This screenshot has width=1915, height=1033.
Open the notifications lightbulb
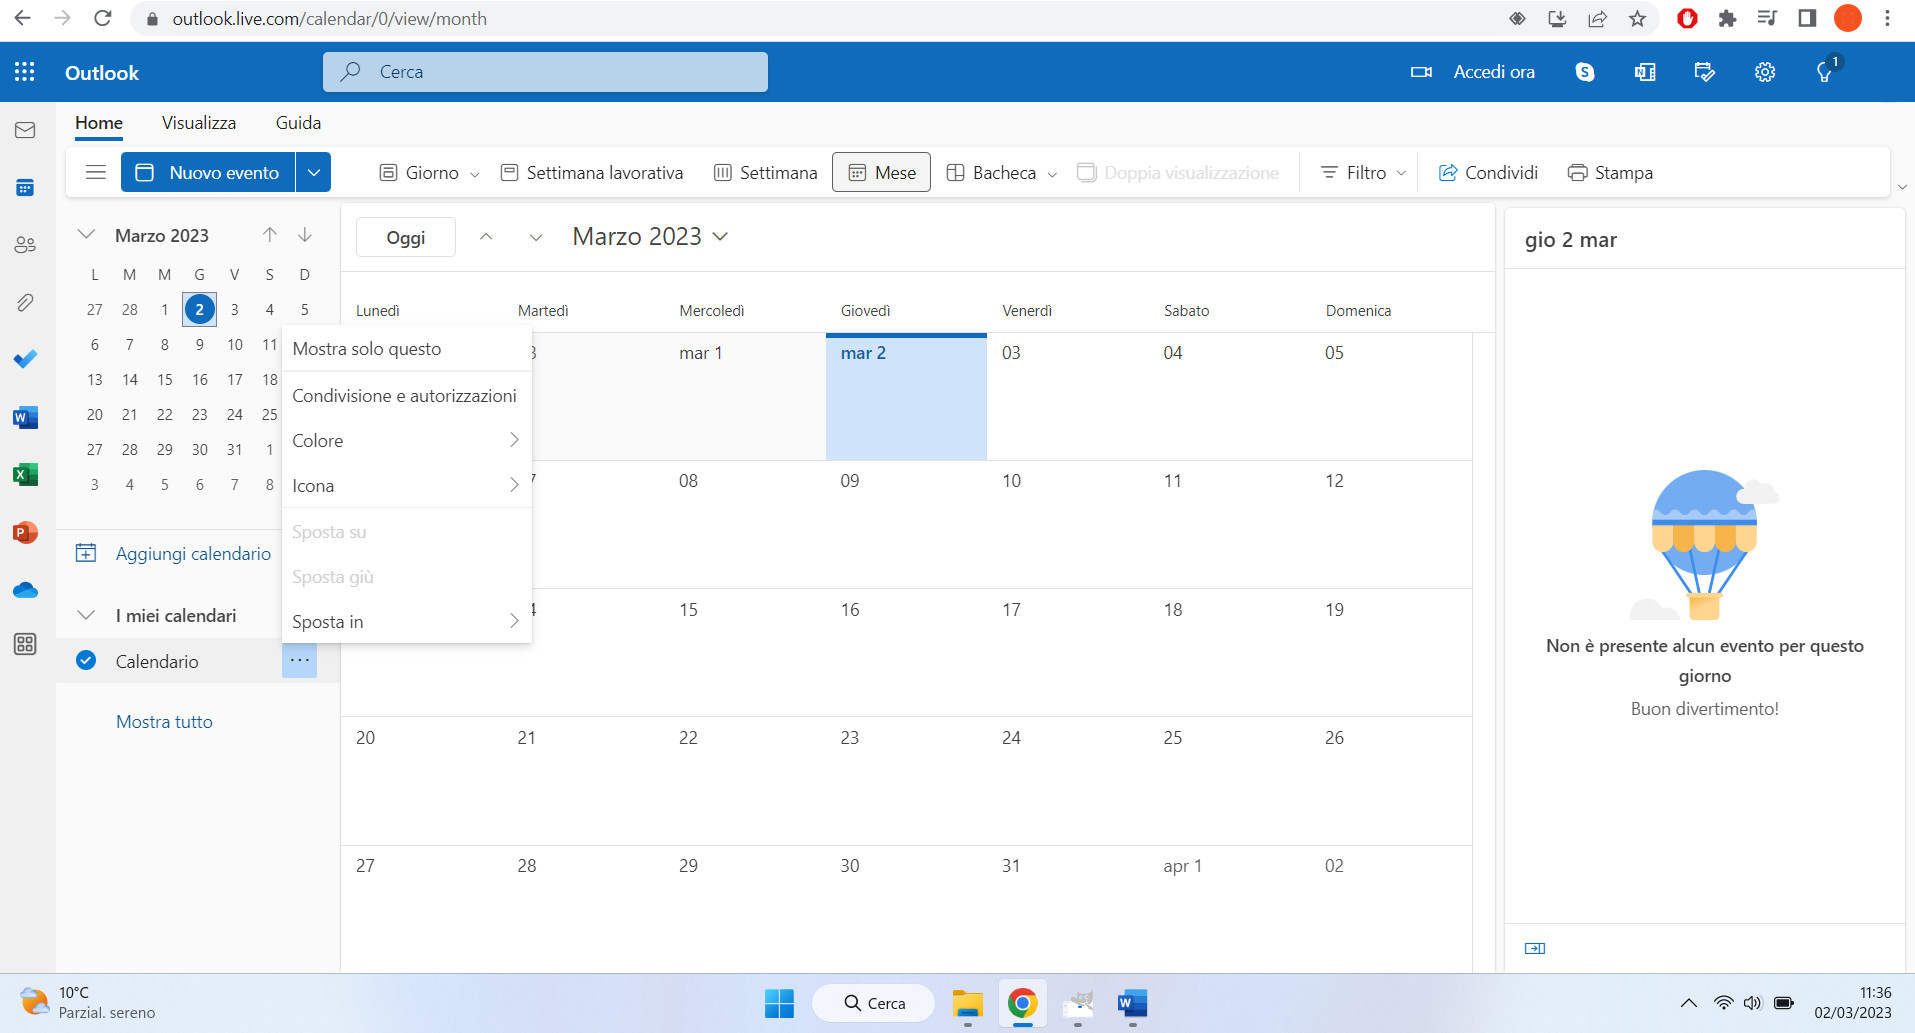1824,71
